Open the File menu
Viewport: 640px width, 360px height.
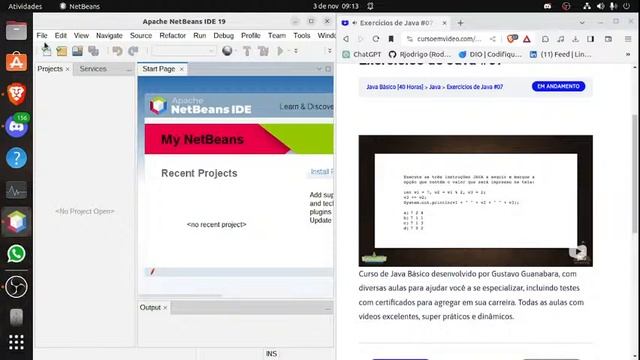[x=42, y=36]
